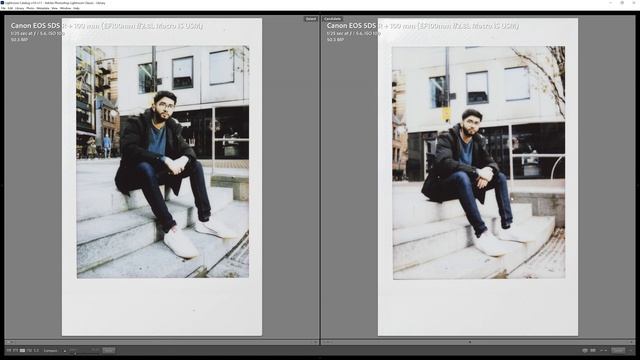Screen dimensions: 640x360
Task: Click the Candidate label on right photo
Action: (332, 19)
